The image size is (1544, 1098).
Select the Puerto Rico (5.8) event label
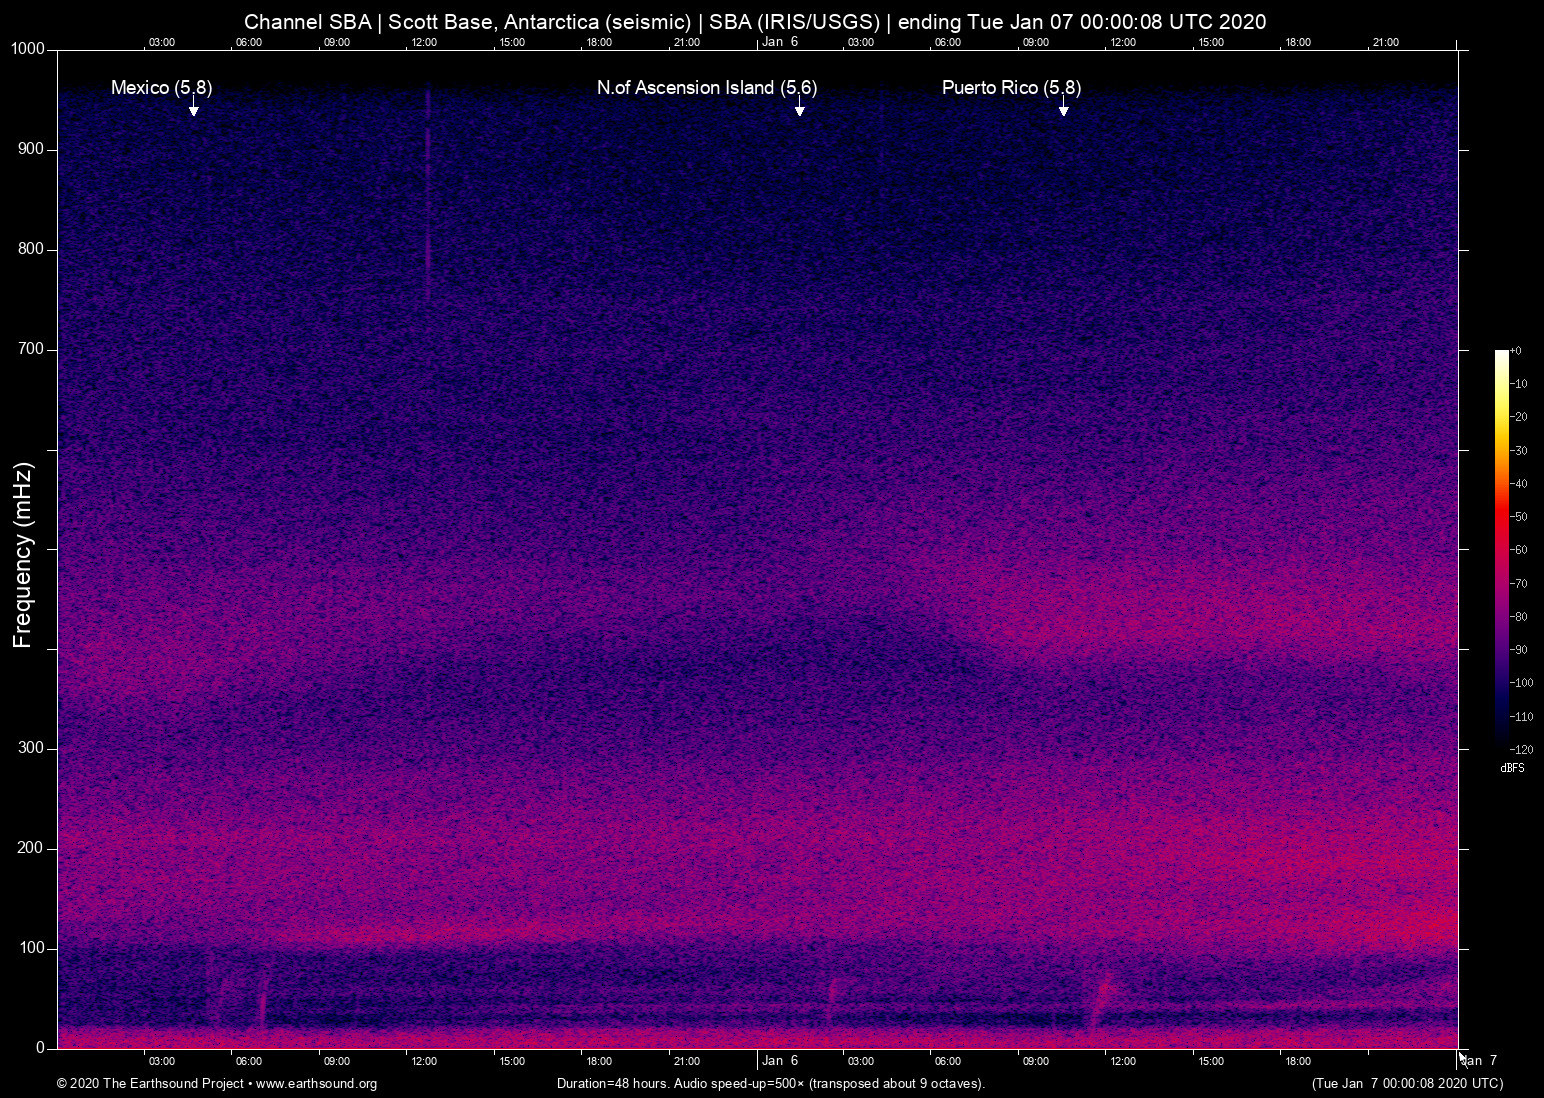pos(1011,88)
